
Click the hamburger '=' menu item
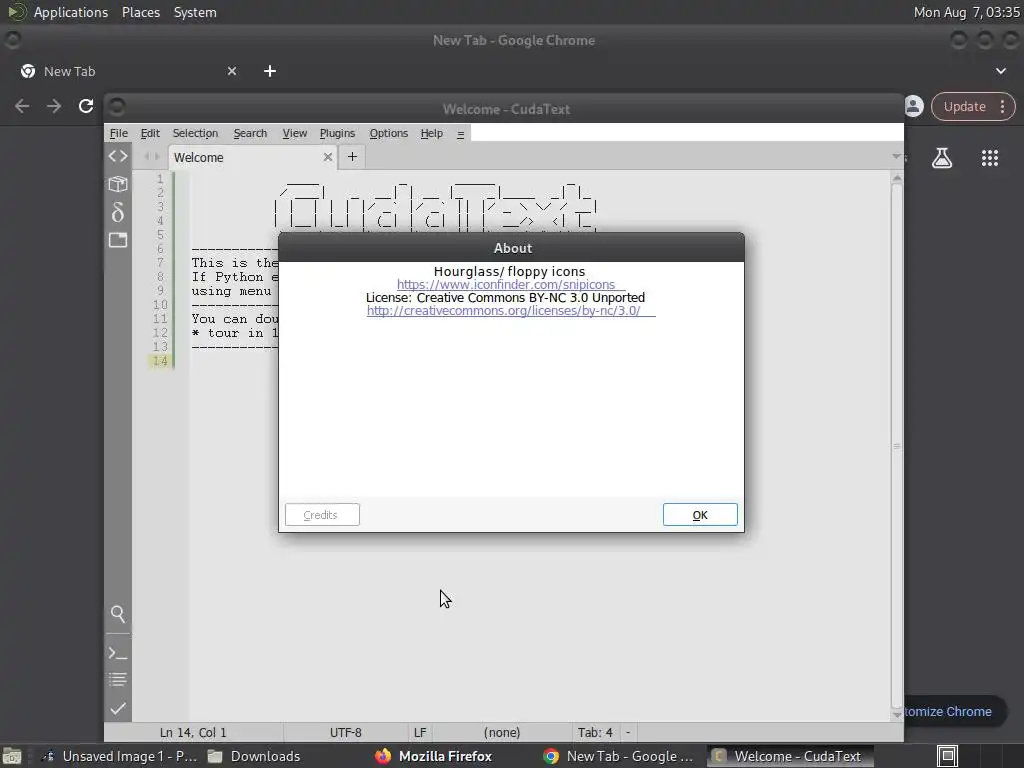(460, 134)
